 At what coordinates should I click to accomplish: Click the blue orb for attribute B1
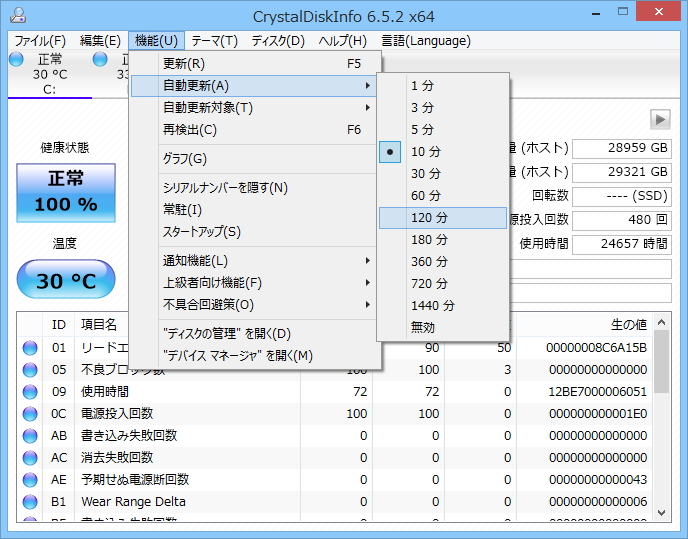tap(30, 501)
